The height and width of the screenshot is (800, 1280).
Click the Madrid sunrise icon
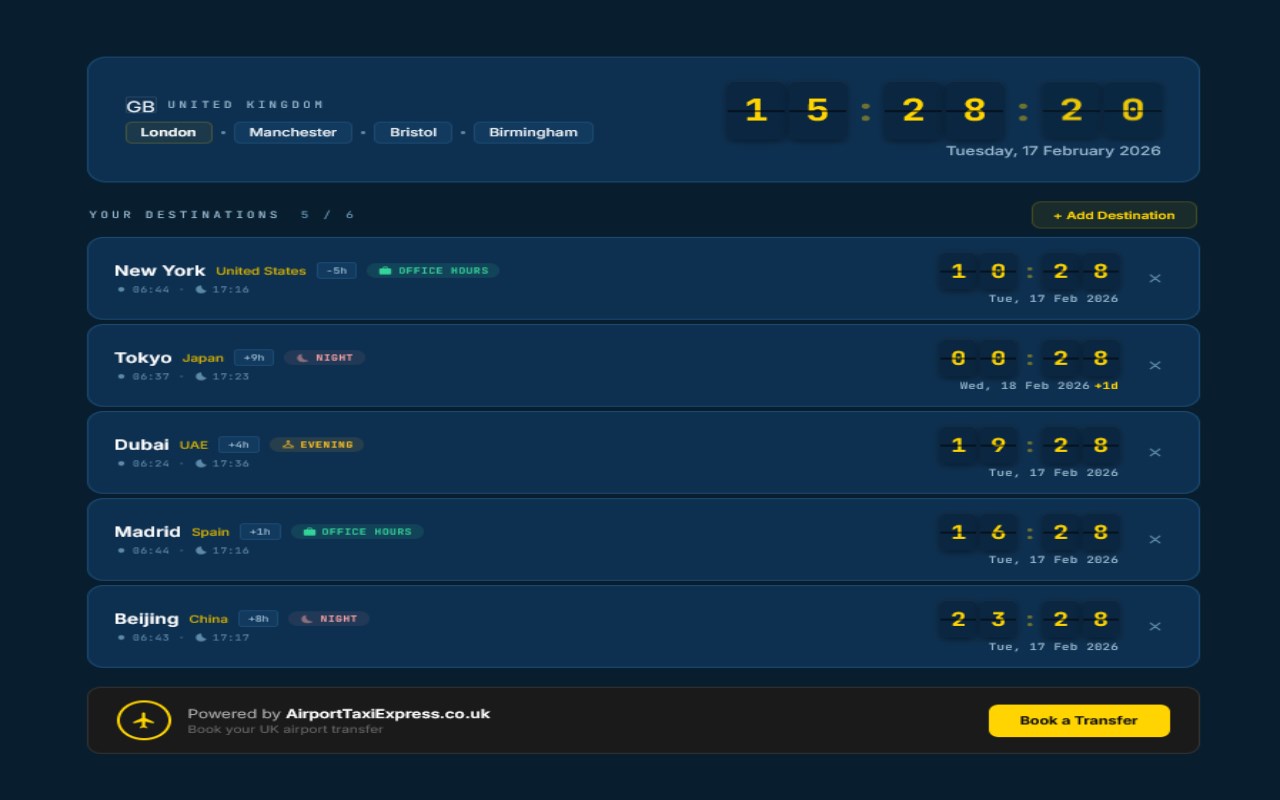121,550
